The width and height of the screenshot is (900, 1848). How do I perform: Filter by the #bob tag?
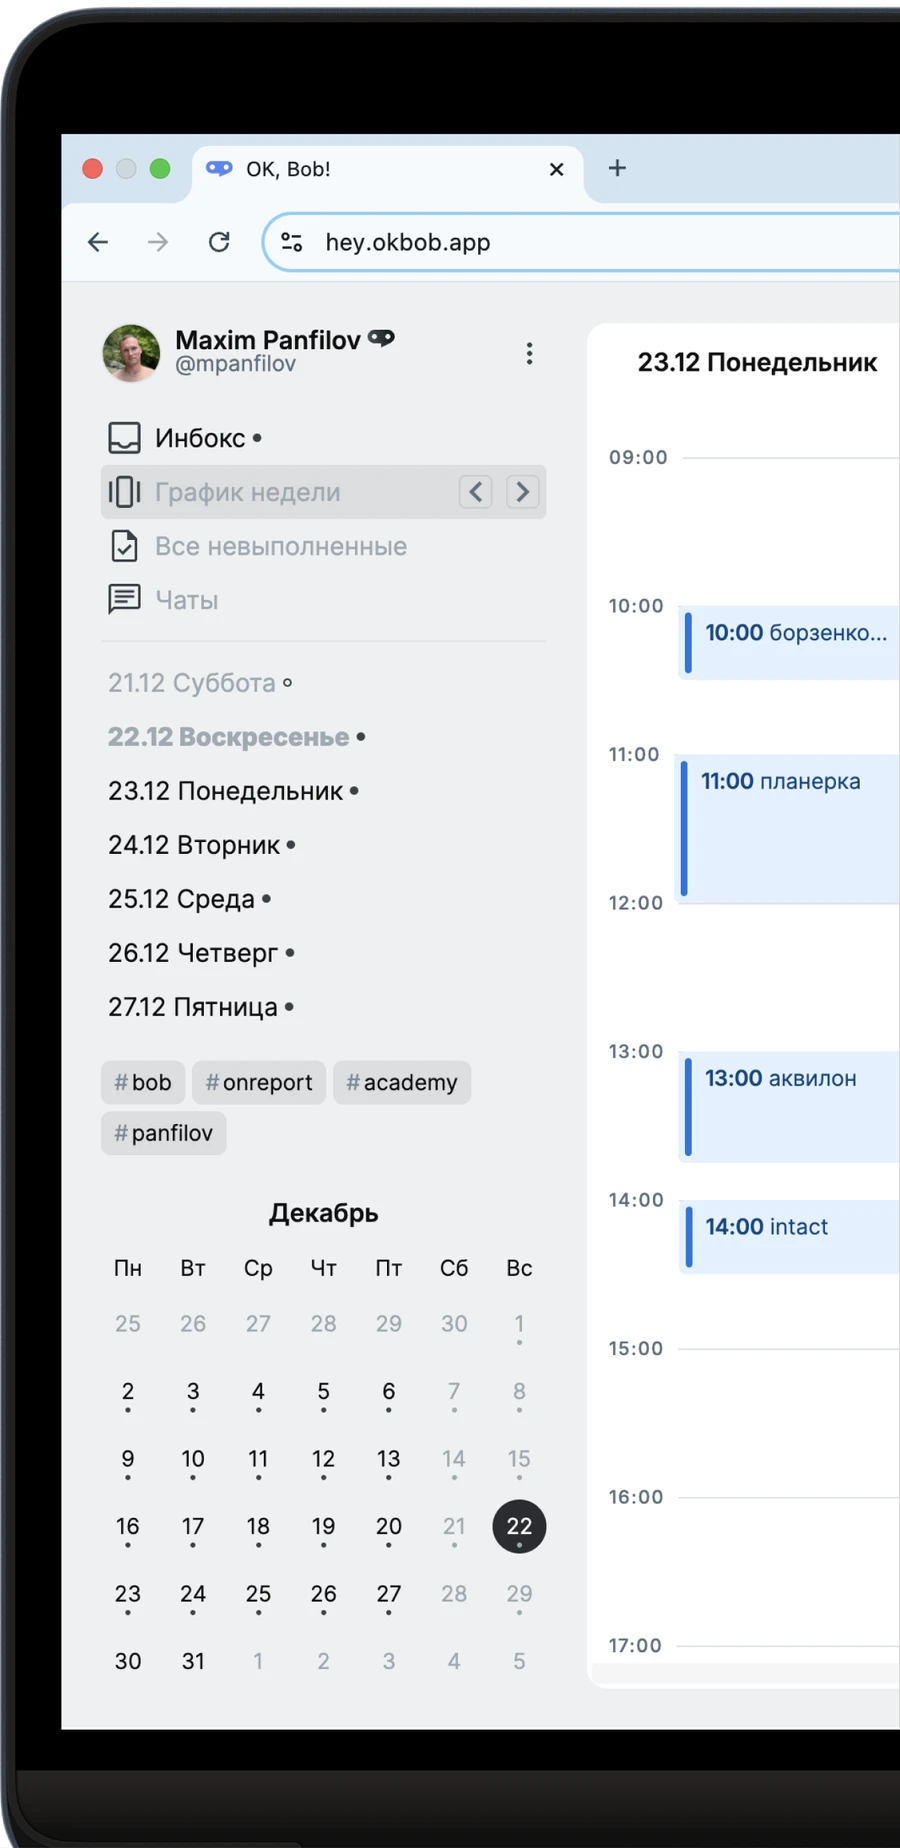click(x=143, y=1082)
